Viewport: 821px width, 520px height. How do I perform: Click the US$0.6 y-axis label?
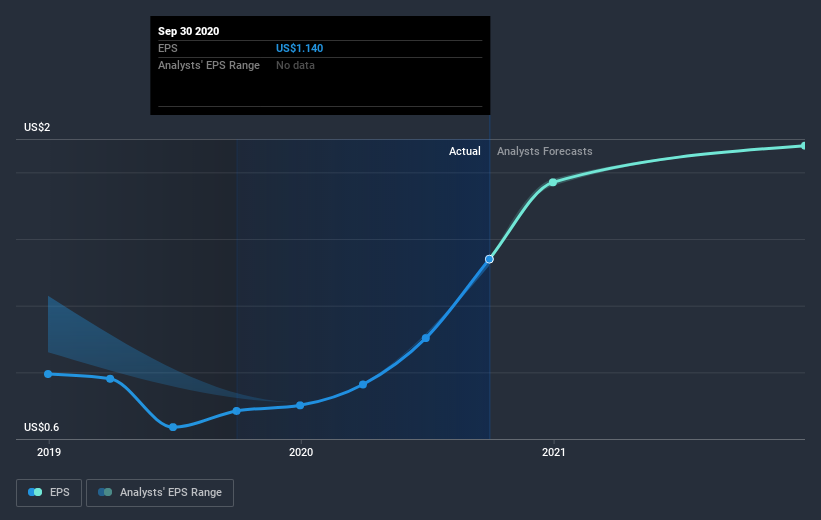pos(41,427)
